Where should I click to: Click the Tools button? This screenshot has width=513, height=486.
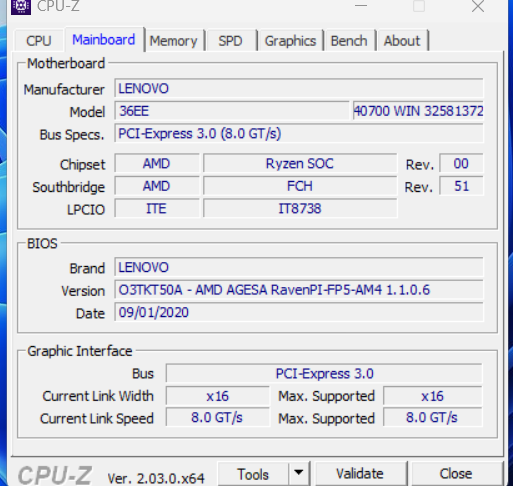[x=253, y=473]
